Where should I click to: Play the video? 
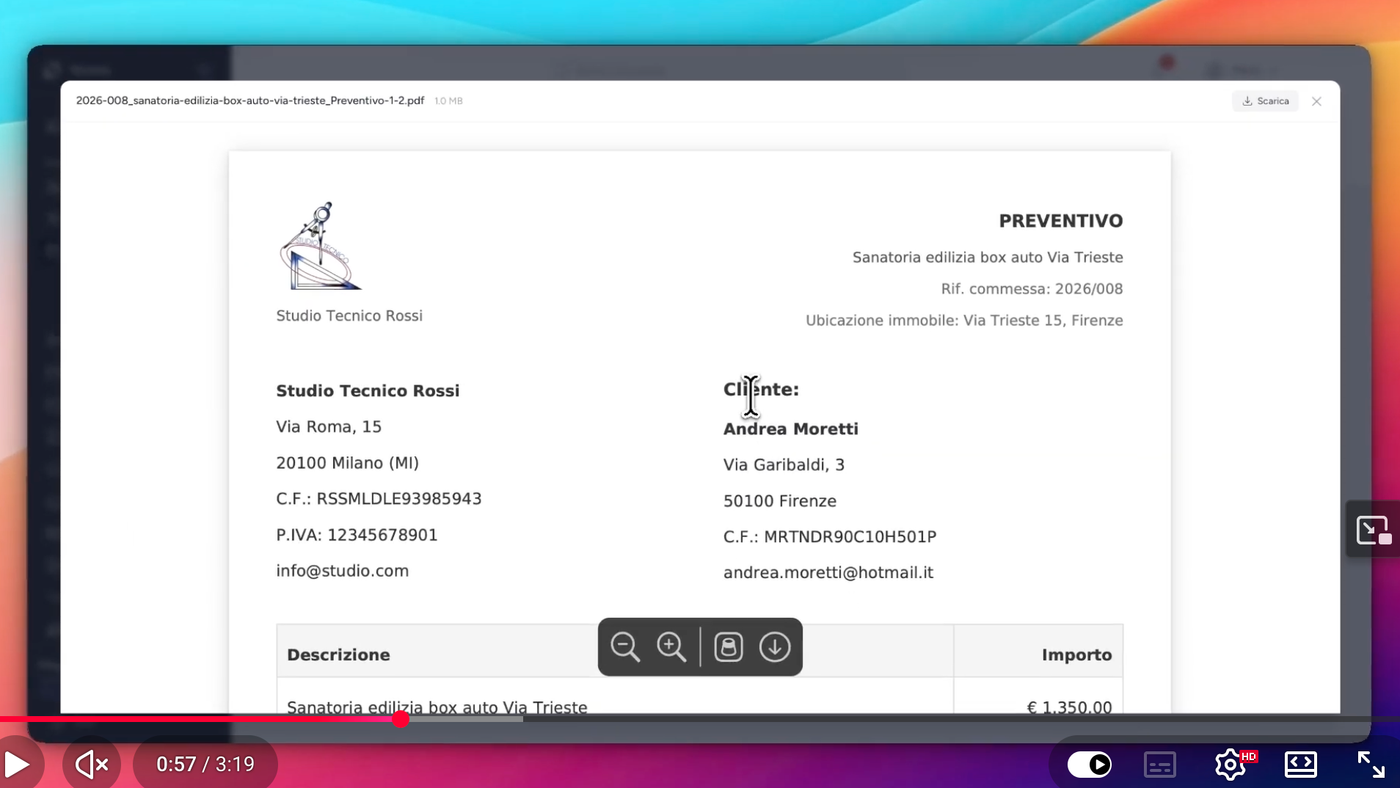pos(16,765)
